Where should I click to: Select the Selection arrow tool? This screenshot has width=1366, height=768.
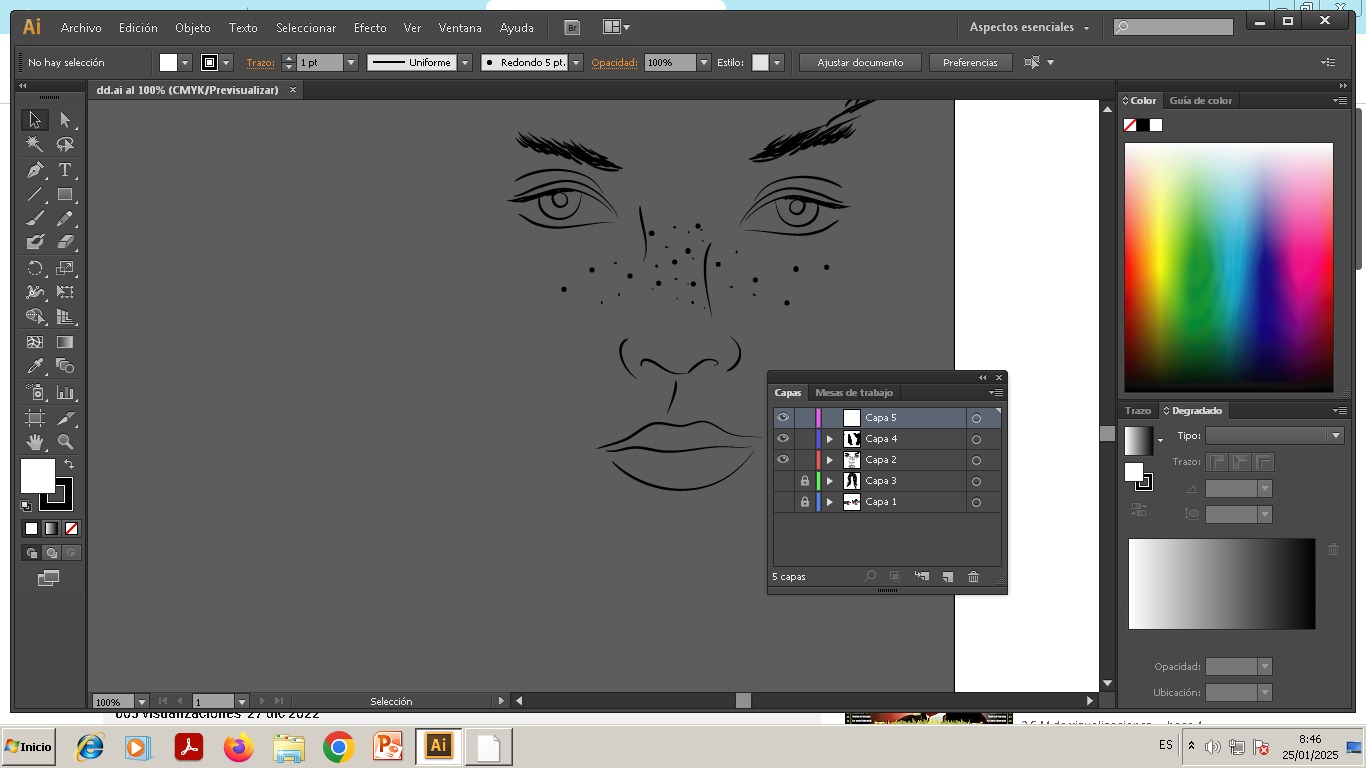point(35,120)
